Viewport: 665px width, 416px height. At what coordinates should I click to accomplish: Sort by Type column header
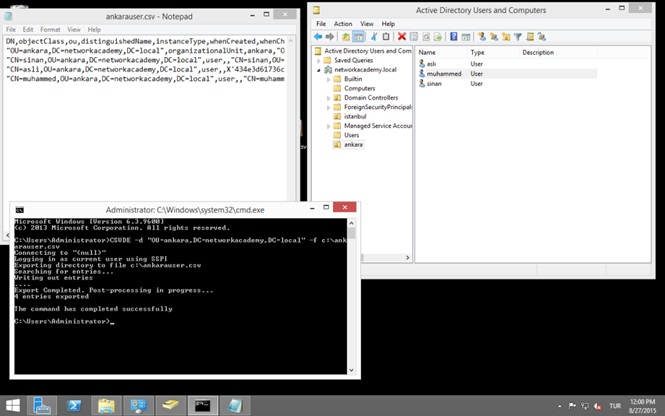pos(493,53)
